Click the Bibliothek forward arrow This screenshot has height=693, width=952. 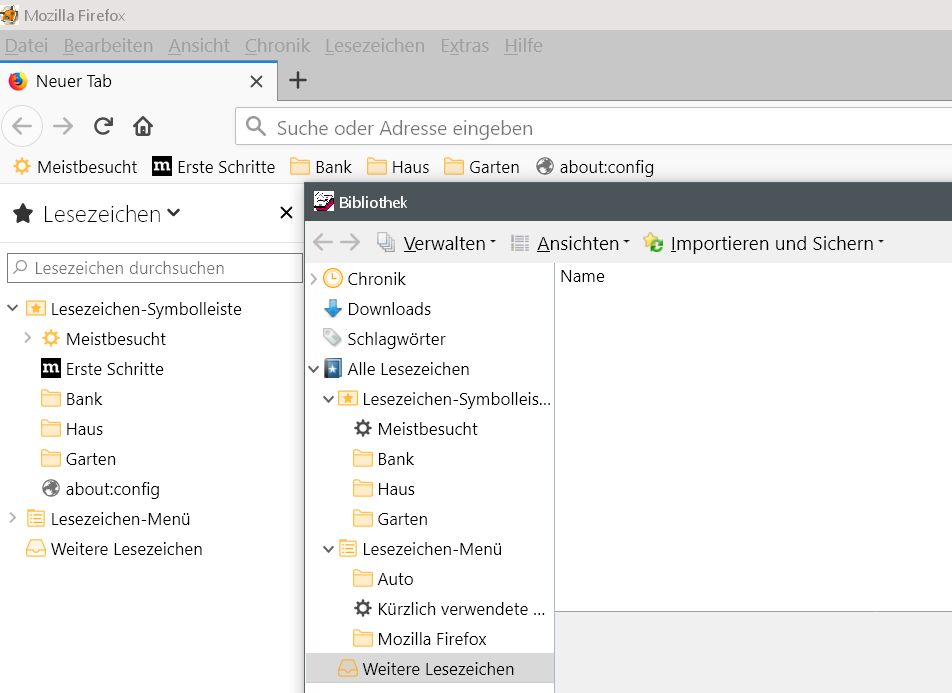(x=350, y=242)
